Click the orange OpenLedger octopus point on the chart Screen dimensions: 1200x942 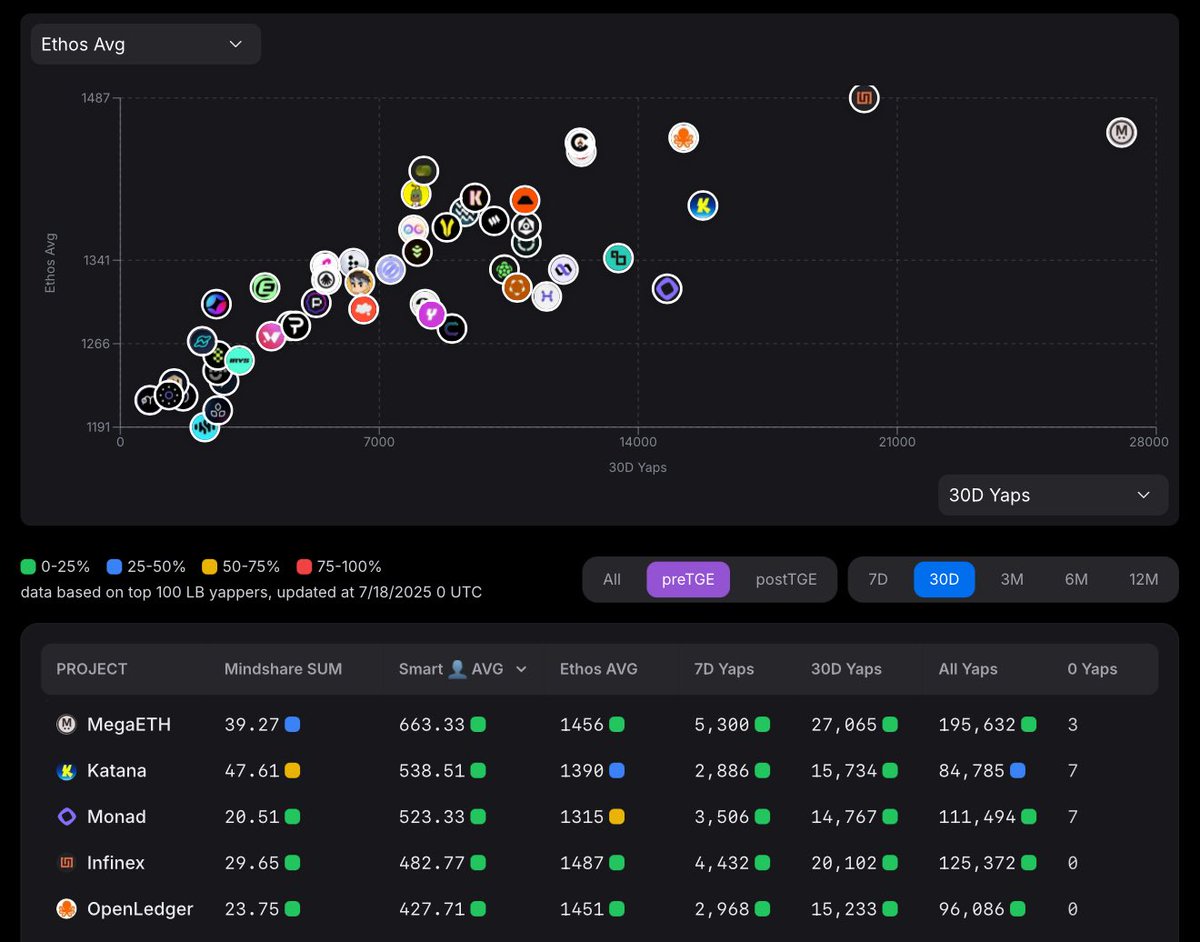point(683,138)
